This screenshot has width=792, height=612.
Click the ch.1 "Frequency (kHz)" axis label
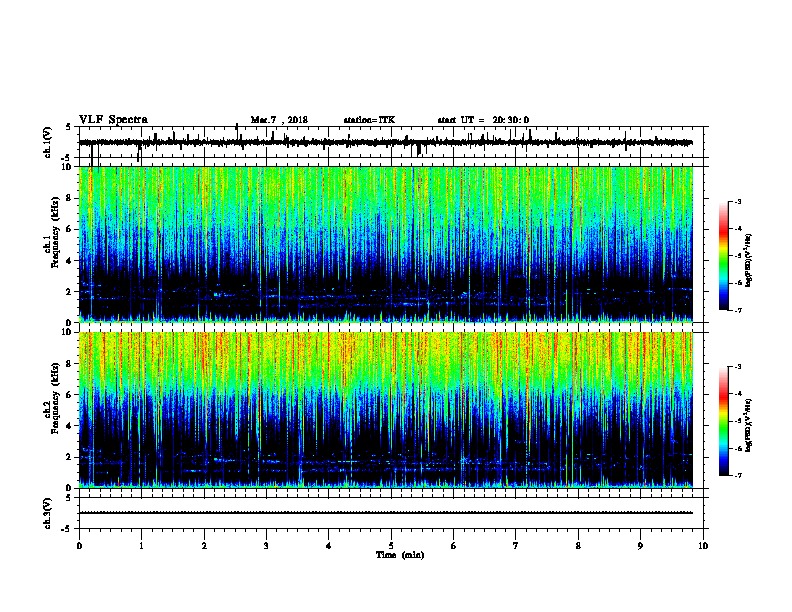click(55, 232)
